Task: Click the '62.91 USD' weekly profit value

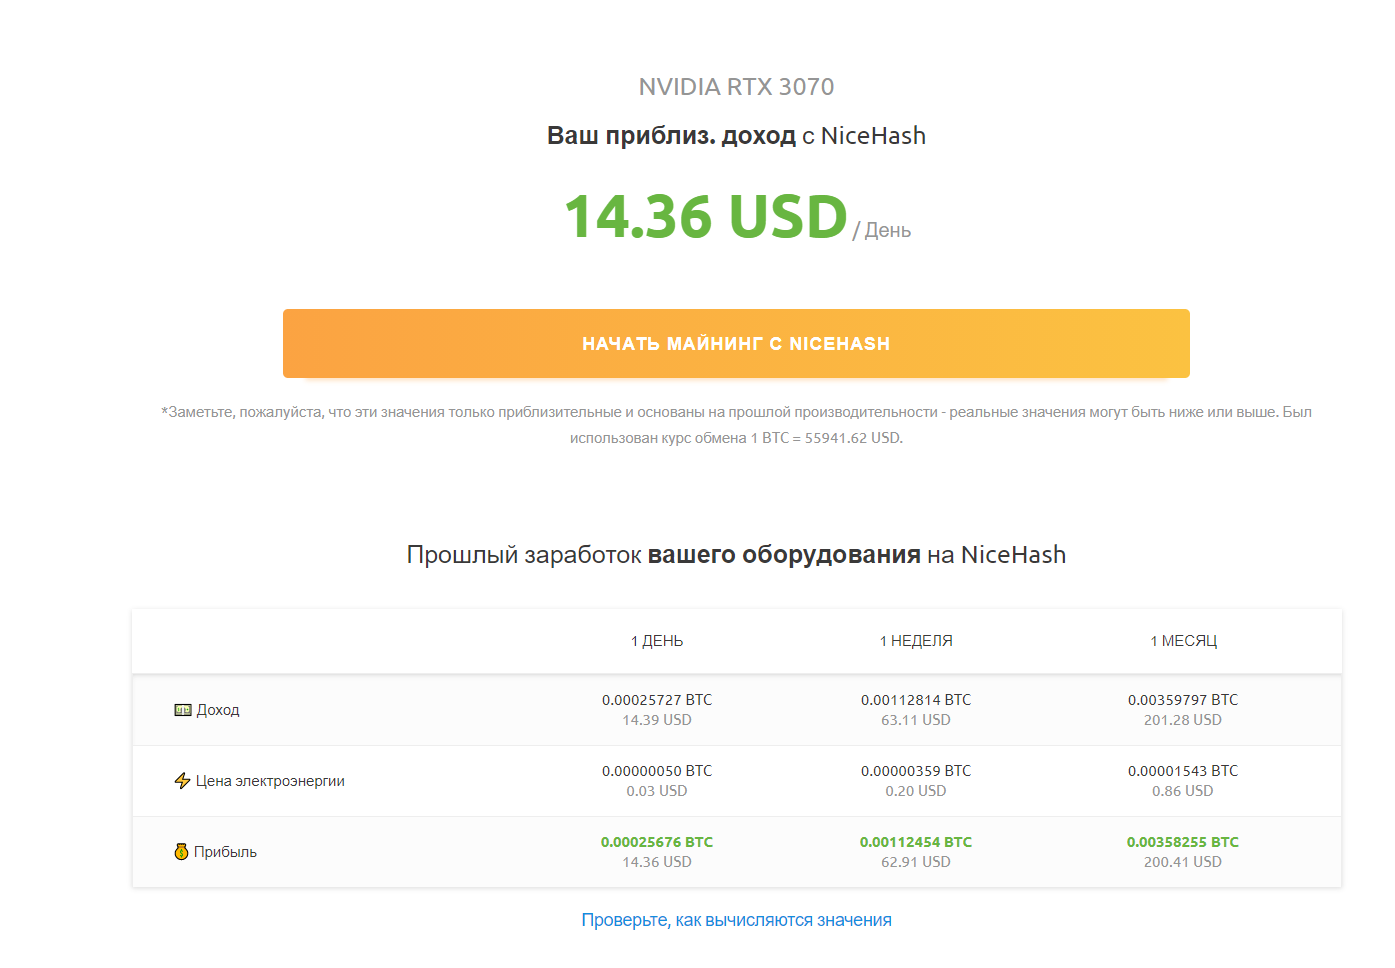Action: (916, 862)
